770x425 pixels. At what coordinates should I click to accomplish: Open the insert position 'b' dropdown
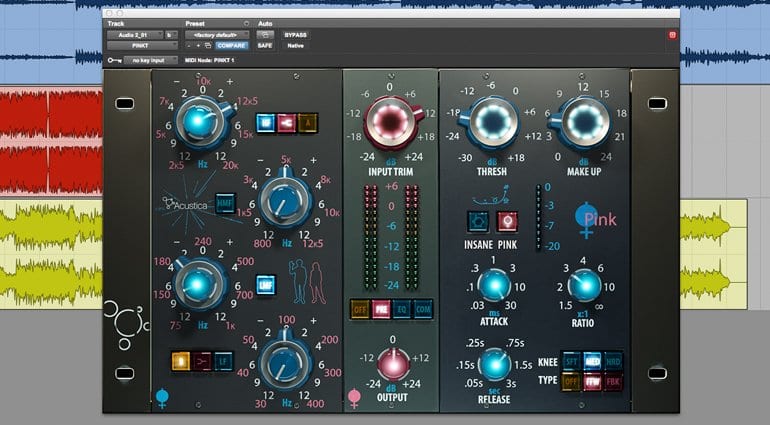(171, 35)
